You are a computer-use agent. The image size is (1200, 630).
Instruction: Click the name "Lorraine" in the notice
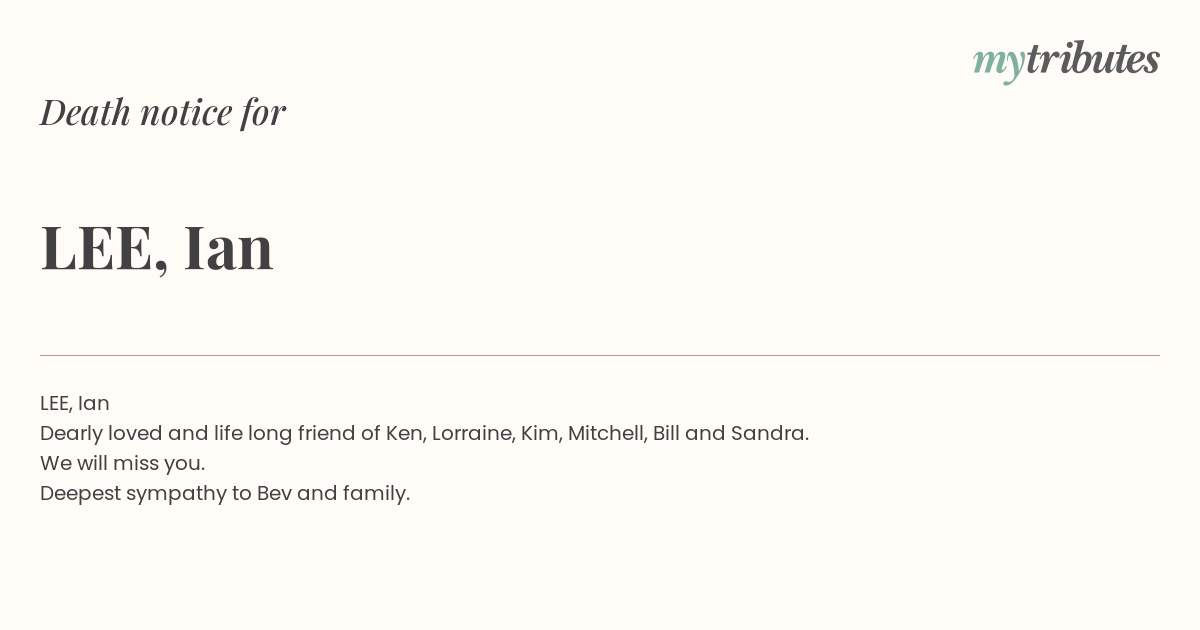click(x=473, y=433)
